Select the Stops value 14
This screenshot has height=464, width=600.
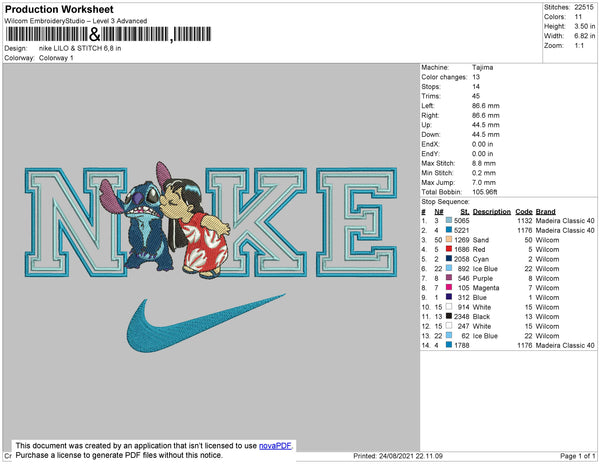click(x=476, y=86)
